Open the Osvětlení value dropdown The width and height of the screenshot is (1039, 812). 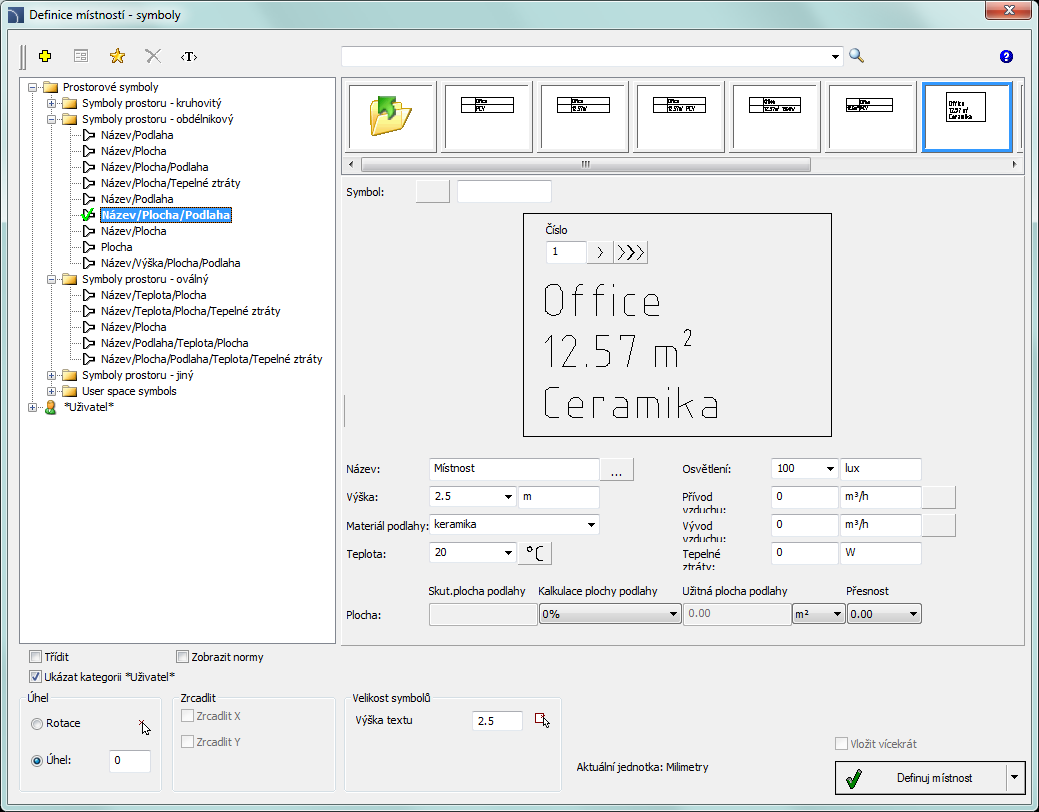(x=830, y=469)
